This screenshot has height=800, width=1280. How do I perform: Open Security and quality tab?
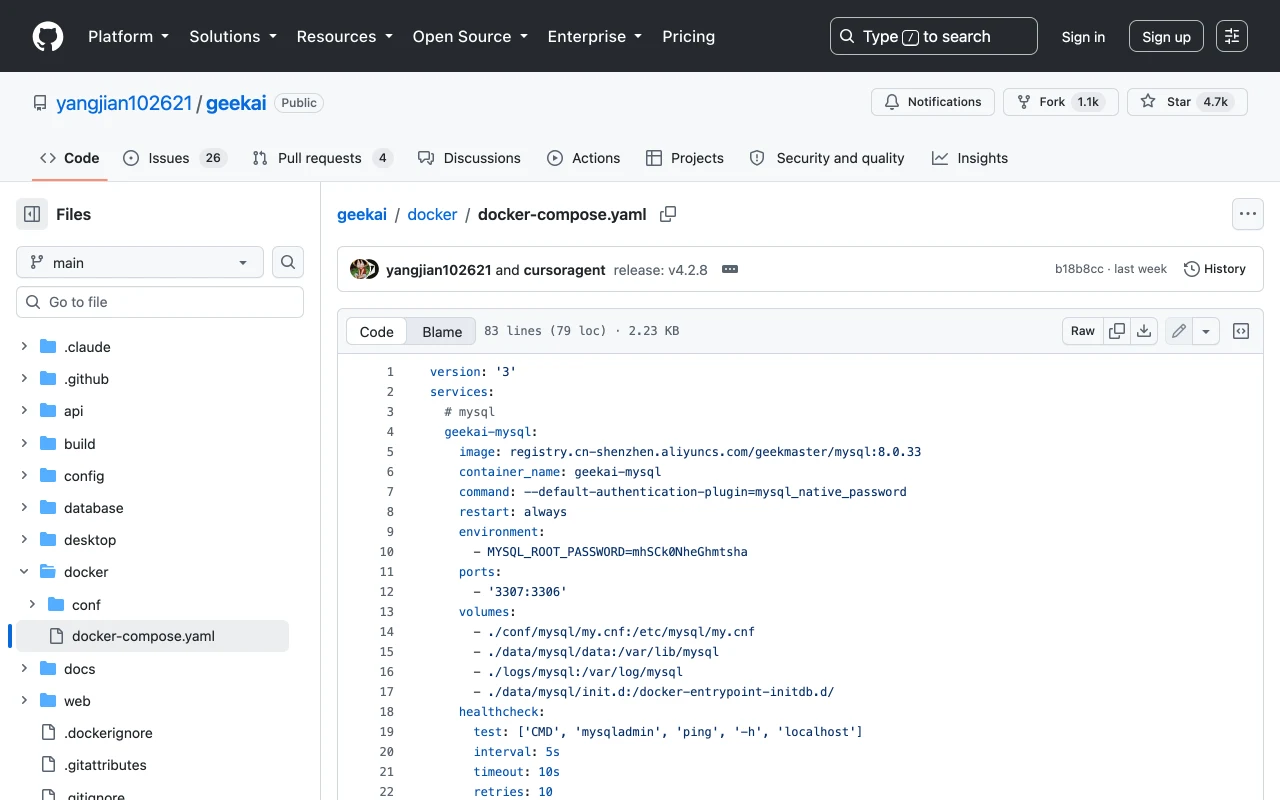coord(827,158)
